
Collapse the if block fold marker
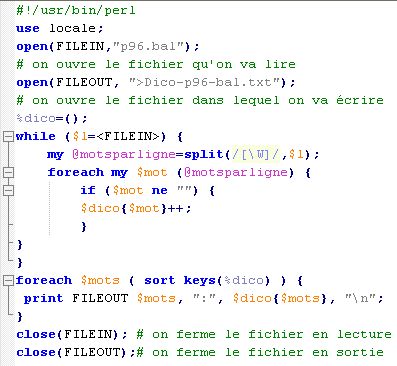[x=8, y=191]
